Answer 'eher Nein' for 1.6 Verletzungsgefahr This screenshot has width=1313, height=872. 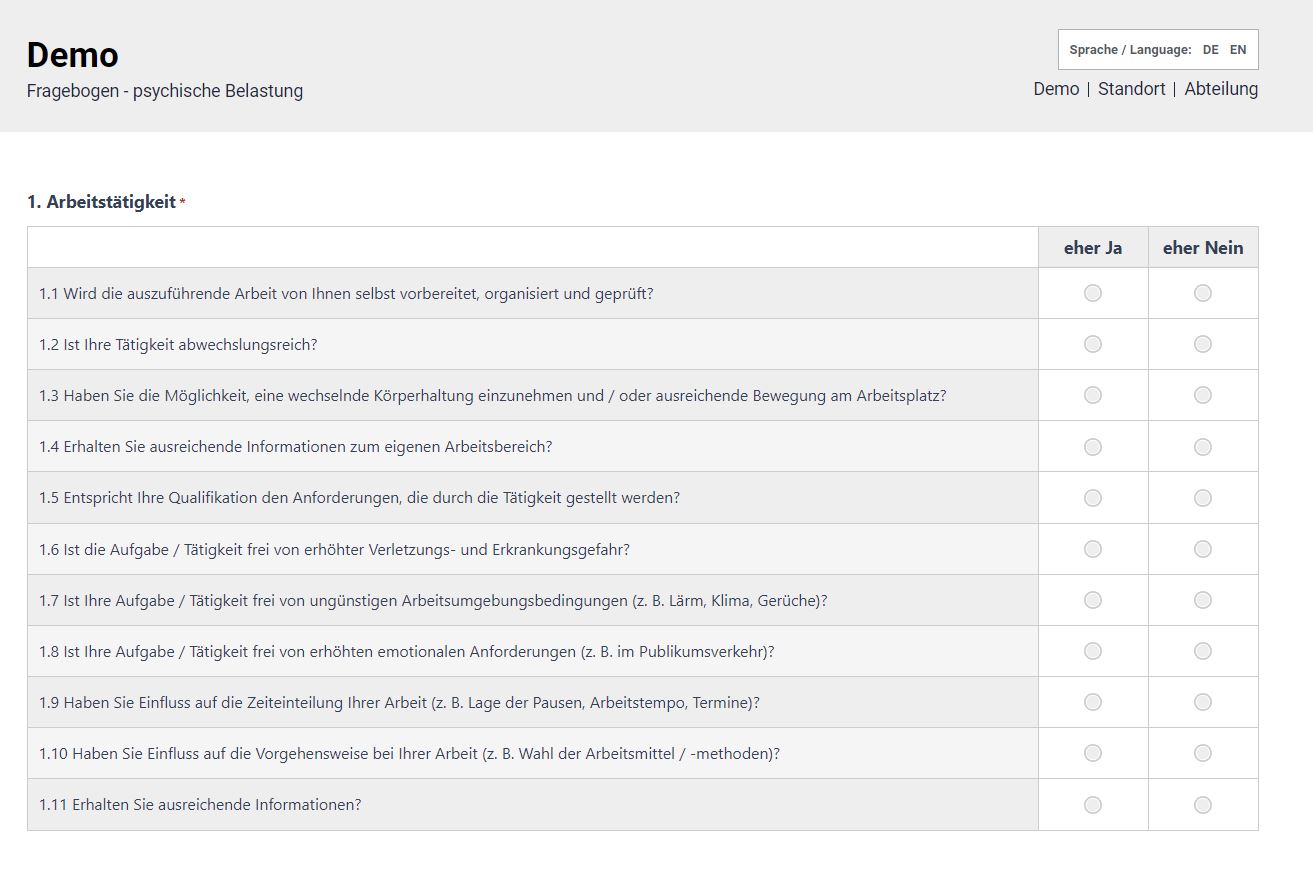pyautogui.click(x=1203, y=549)
